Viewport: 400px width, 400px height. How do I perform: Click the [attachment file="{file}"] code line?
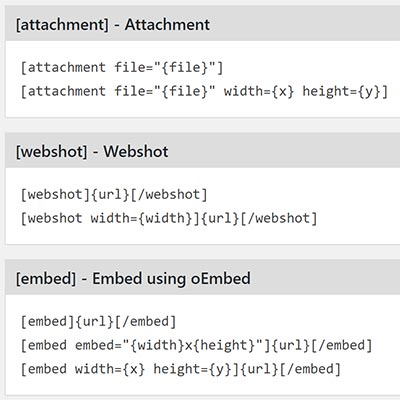(122, 68)
